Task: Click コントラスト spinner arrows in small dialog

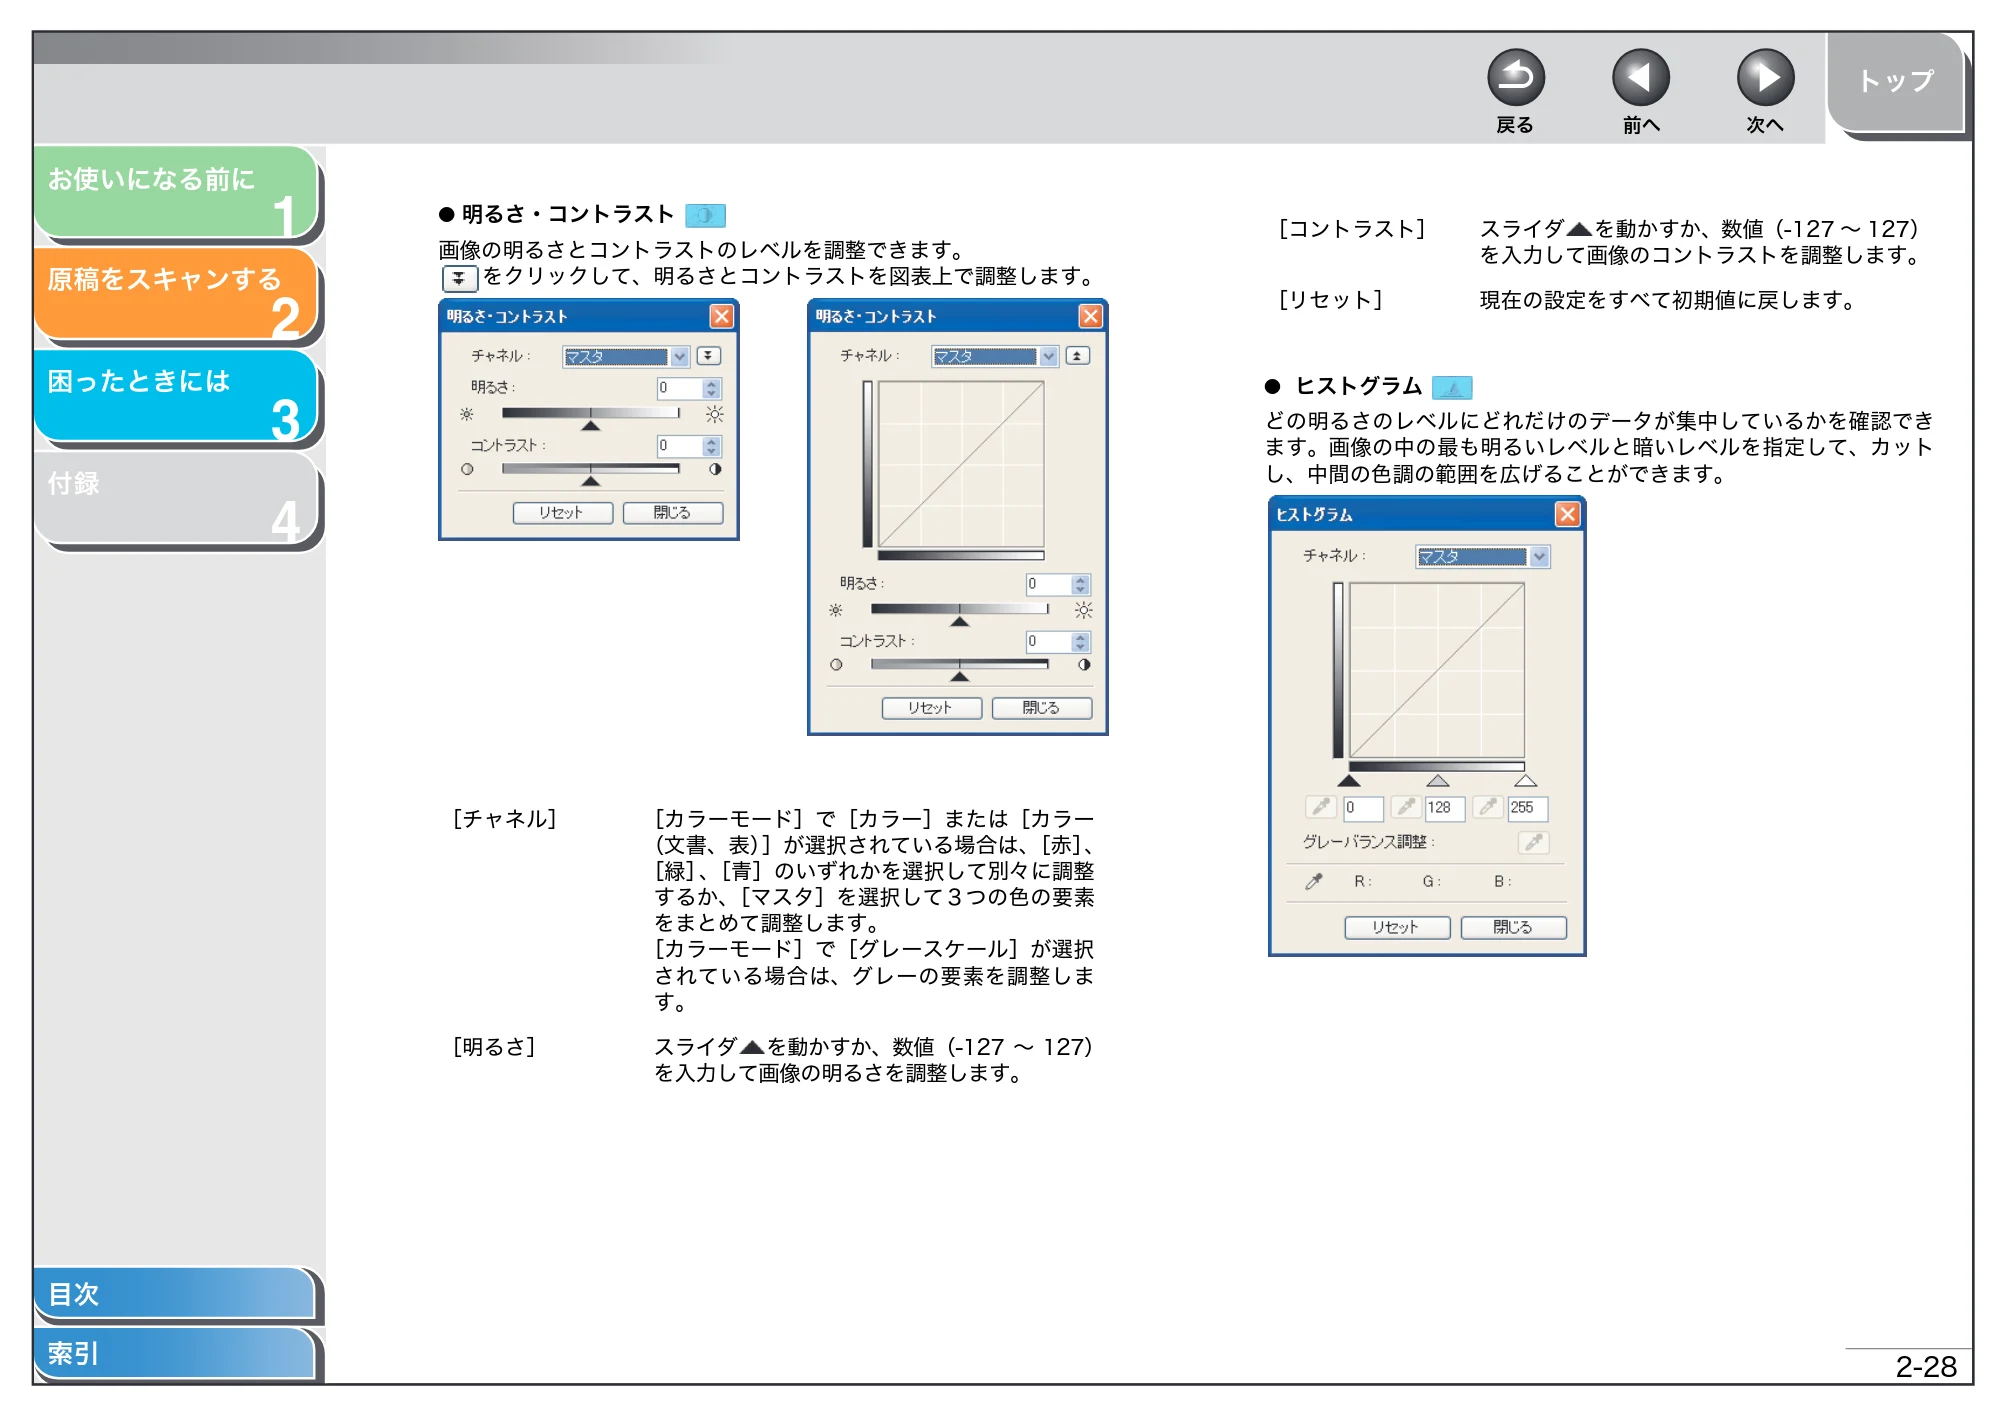Action: click(x=712, y=446)
